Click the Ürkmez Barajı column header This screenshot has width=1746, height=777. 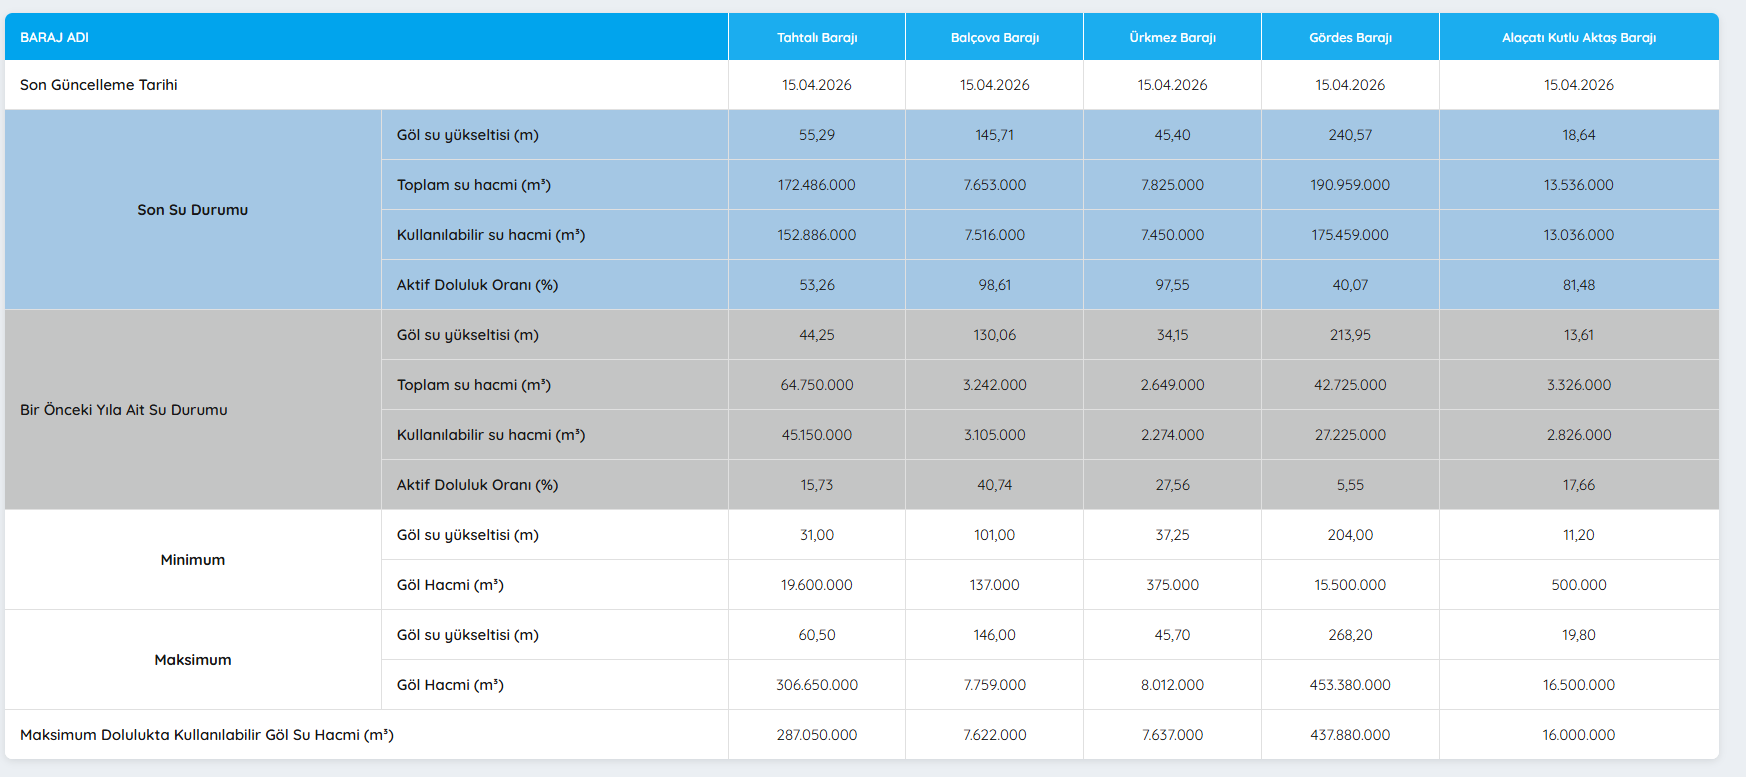(1172, 37)
